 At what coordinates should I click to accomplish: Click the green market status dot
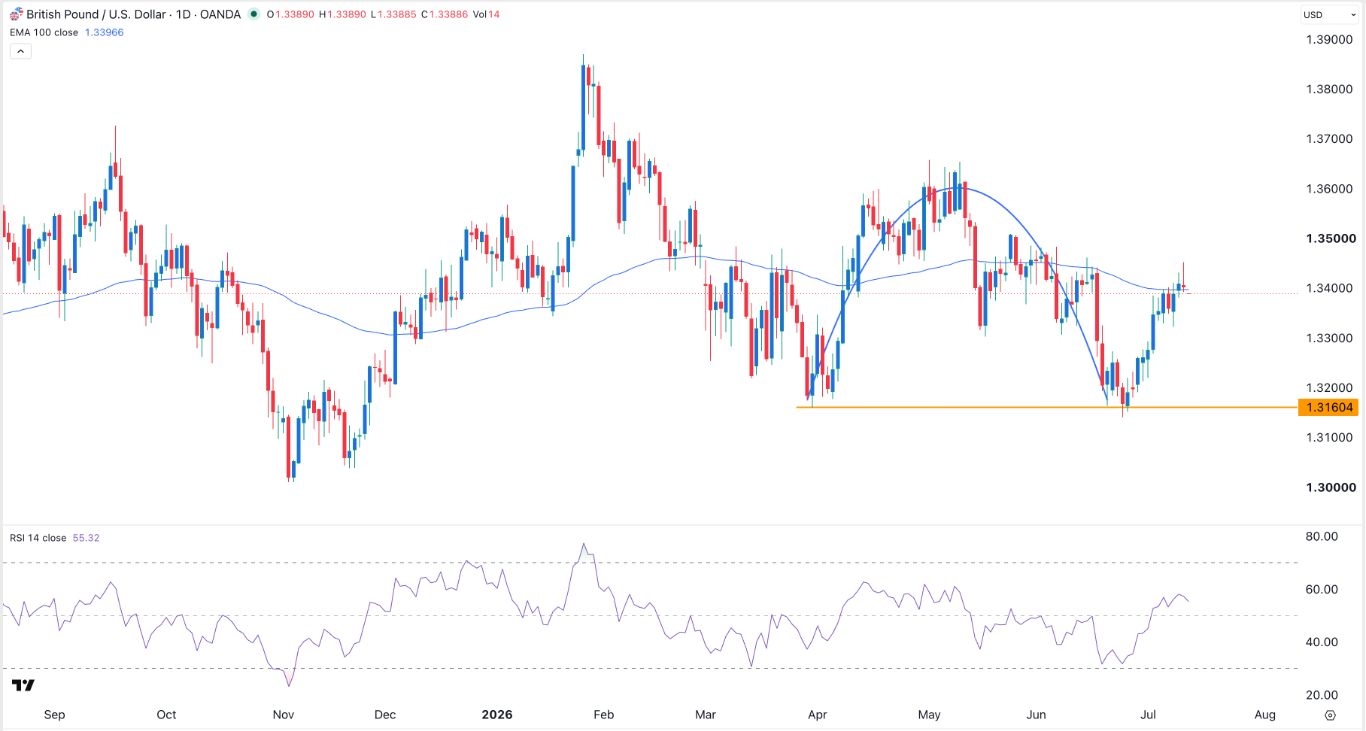click(x=254, y=14)
